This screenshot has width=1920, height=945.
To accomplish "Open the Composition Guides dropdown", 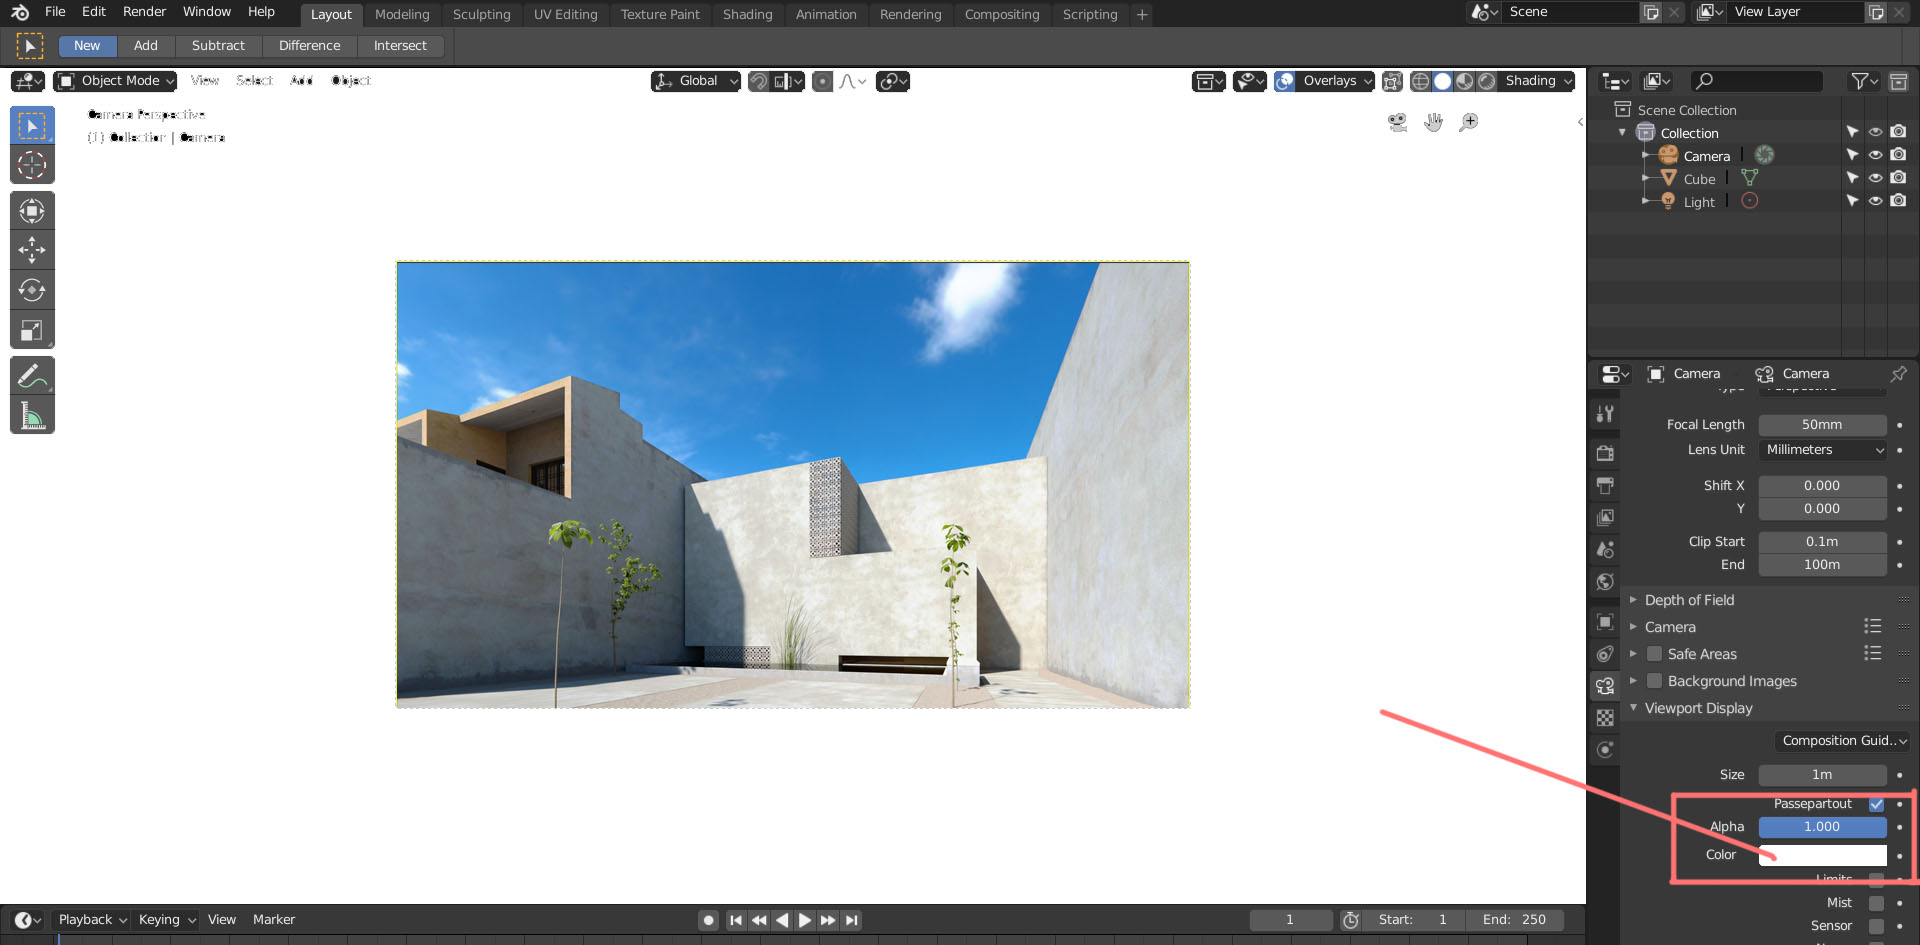I will click(x=1842, y=741).
